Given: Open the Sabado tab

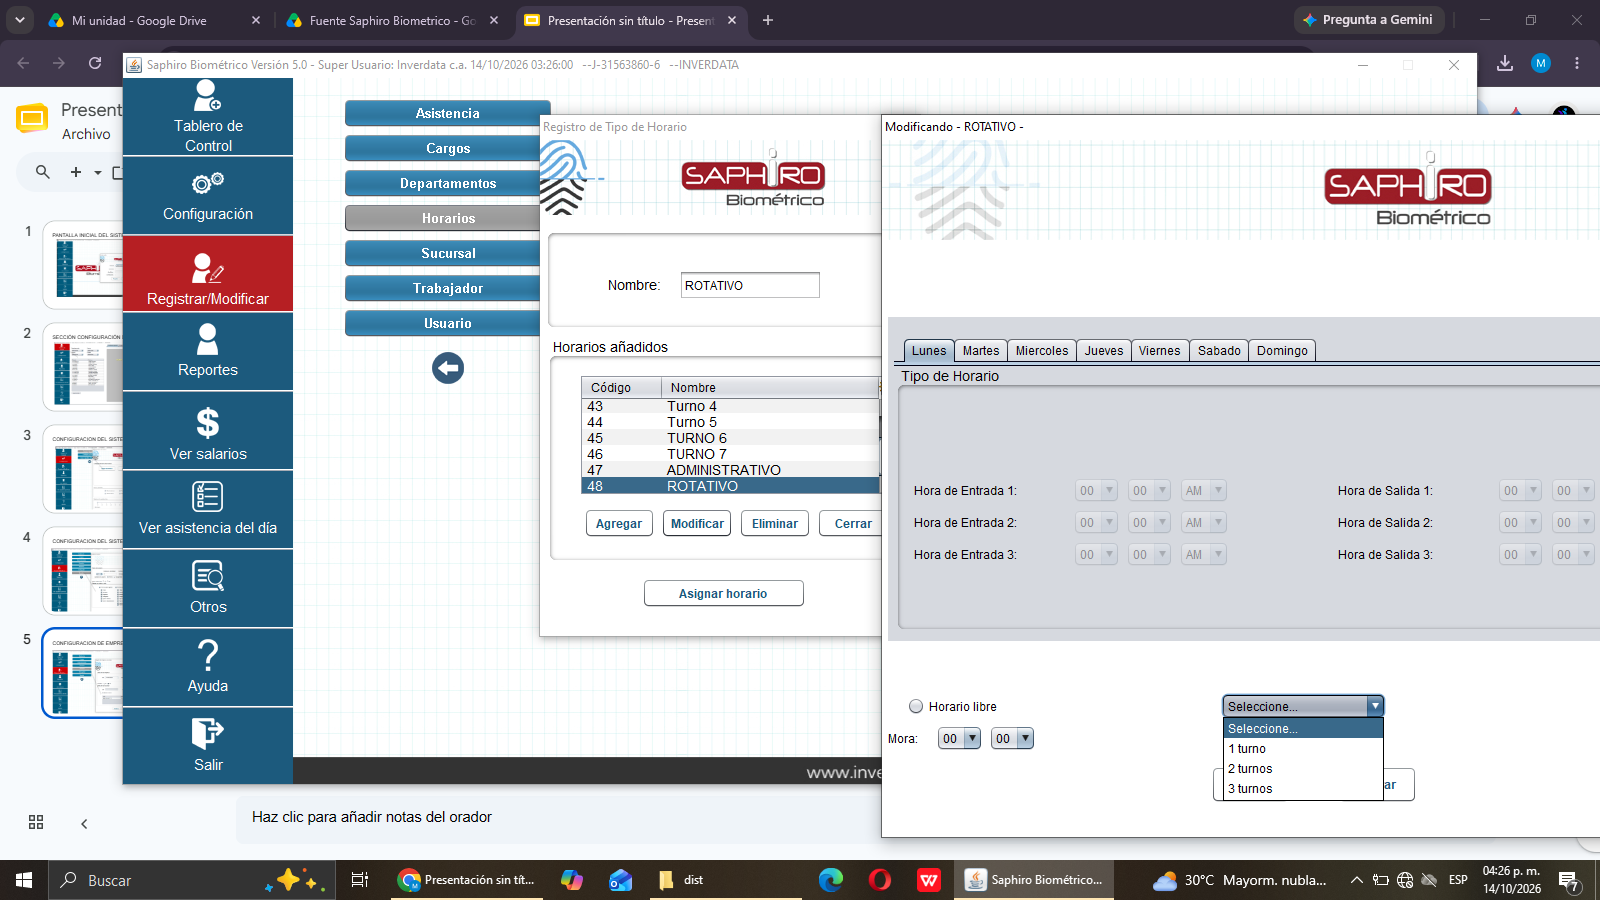Looking at the screenshot, I should (x=1219, y=351).
